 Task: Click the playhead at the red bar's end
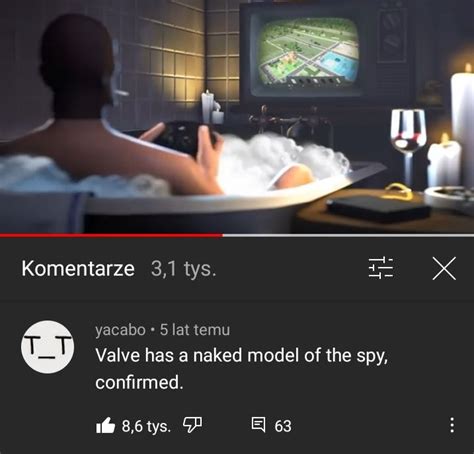222,235
